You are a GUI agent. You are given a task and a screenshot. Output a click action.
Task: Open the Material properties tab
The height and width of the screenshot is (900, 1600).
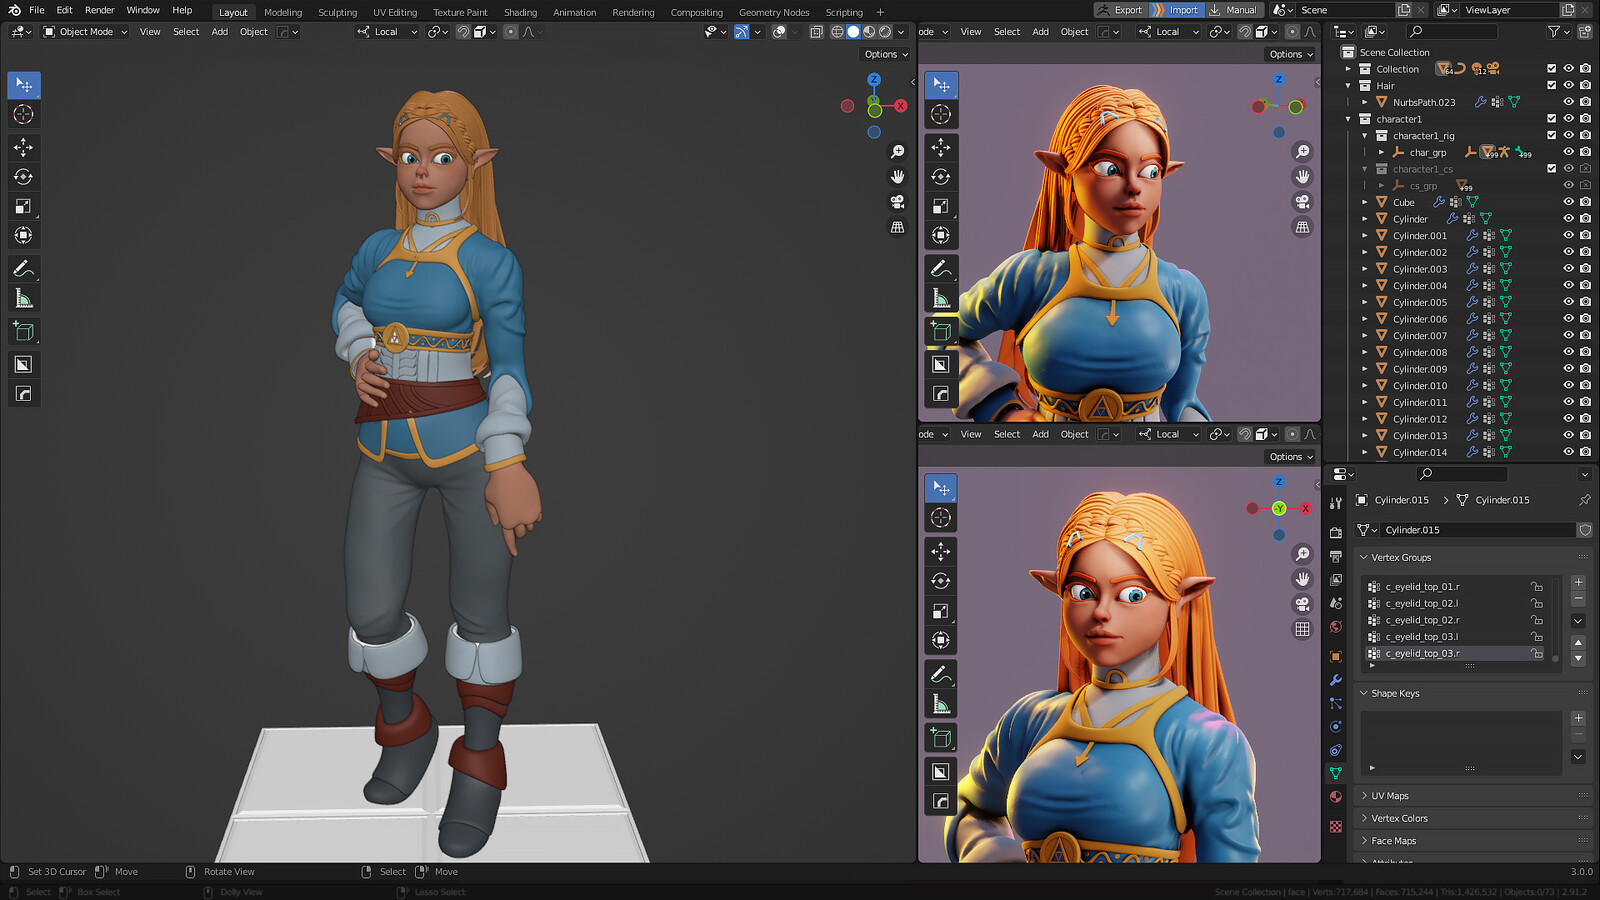pyautogui.click(x=1336, y=797)
